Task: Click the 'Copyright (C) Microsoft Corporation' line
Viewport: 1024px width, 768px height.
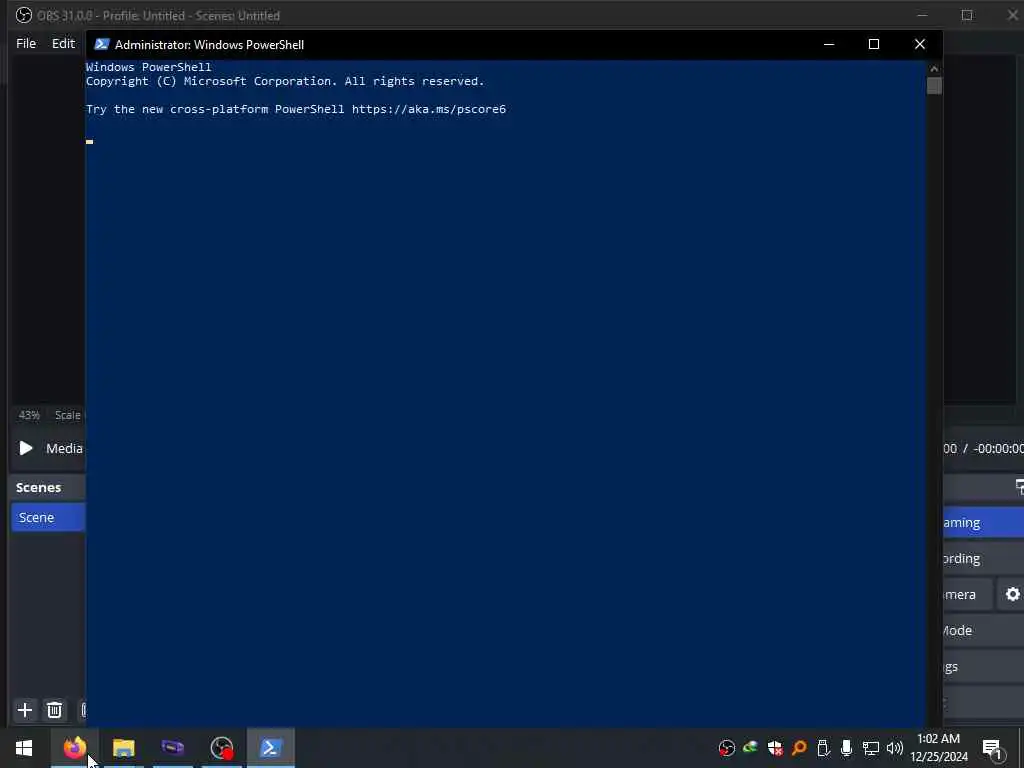Action: [285, 82]
